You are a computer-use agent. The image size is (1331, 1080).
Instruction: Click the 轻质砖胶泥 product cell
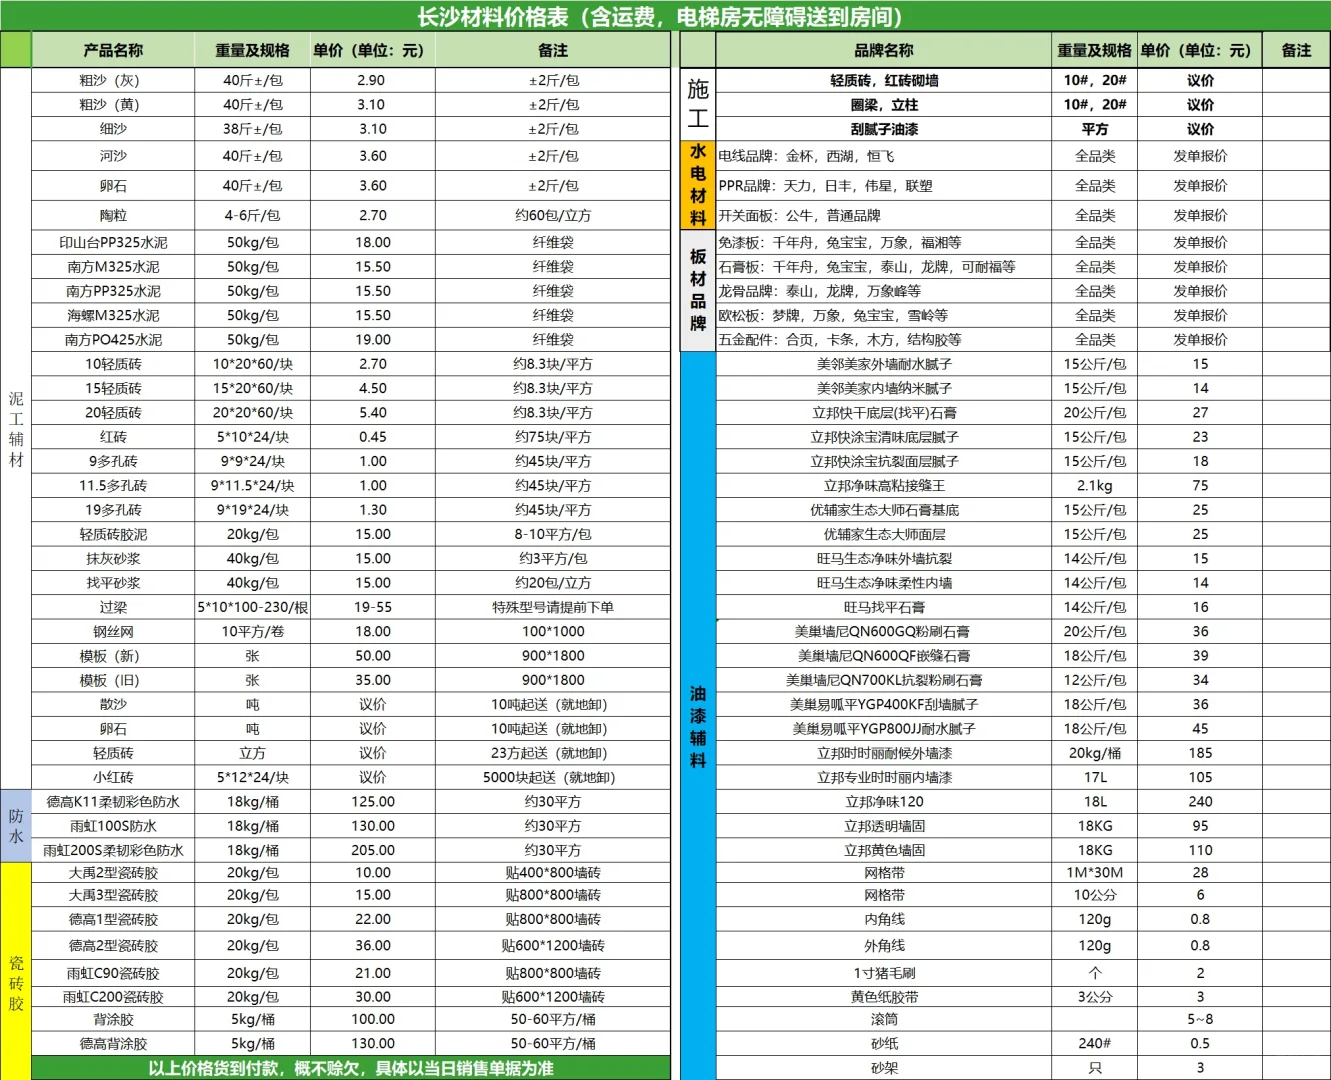113,534
